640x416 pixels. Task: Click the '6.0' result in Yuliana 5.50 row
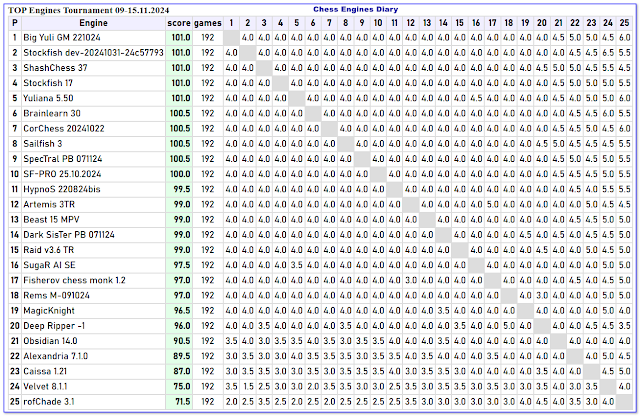click(x=624, y=98)
